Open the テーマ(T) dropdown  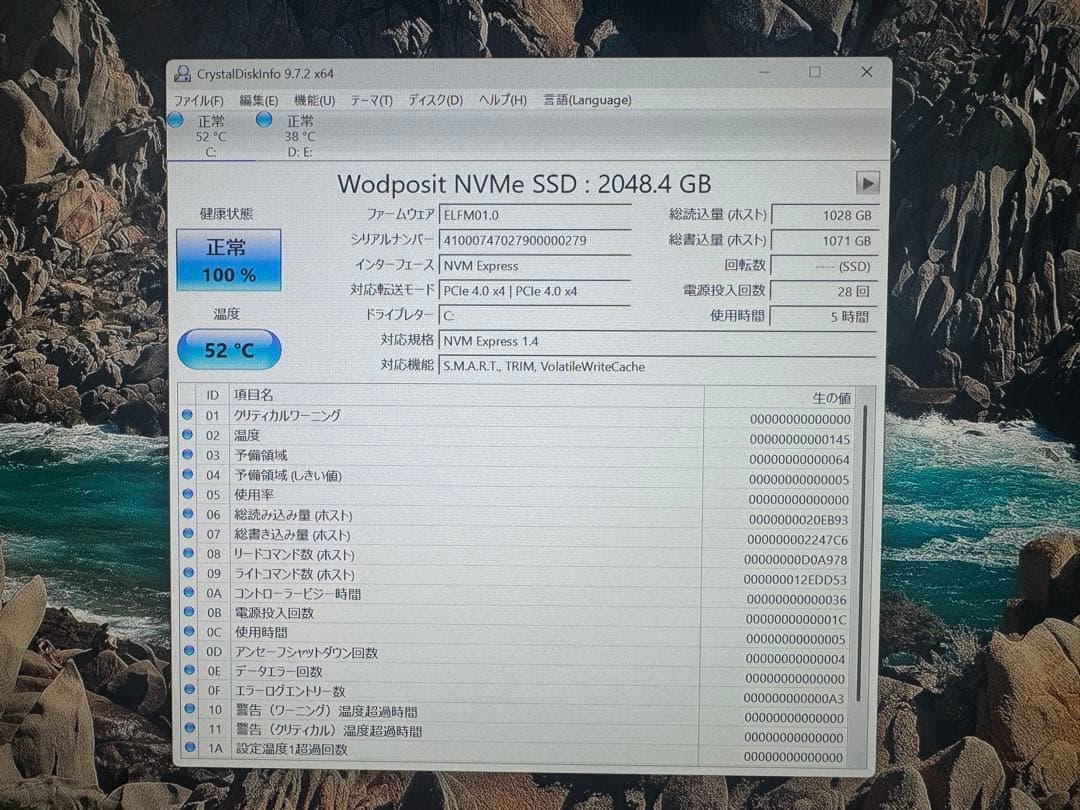tap(369, 100)
